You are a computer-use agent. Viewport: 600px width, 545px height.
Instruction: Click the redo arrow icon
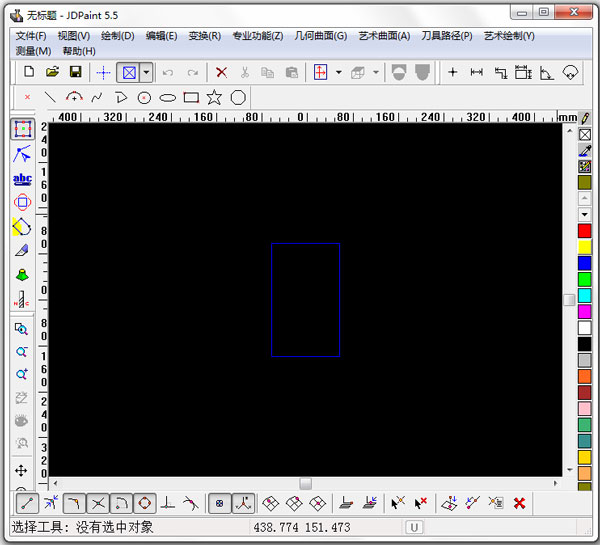pyautogui.click(x=192, y=72)
